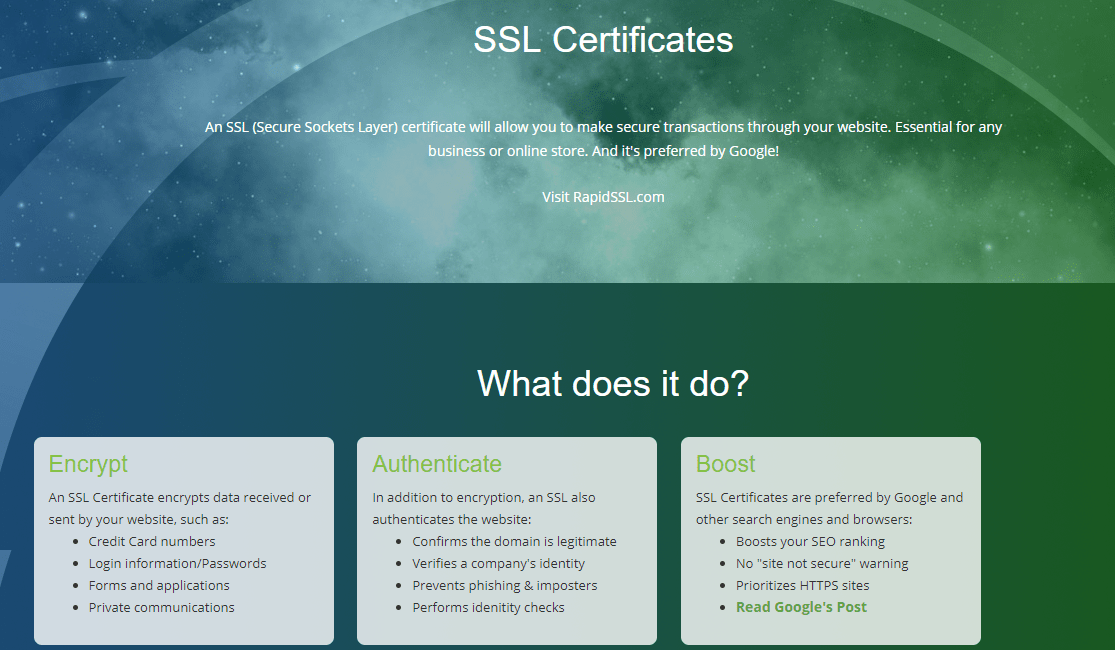Click Prevents phishing & imposters bullet

click(505, 585)
